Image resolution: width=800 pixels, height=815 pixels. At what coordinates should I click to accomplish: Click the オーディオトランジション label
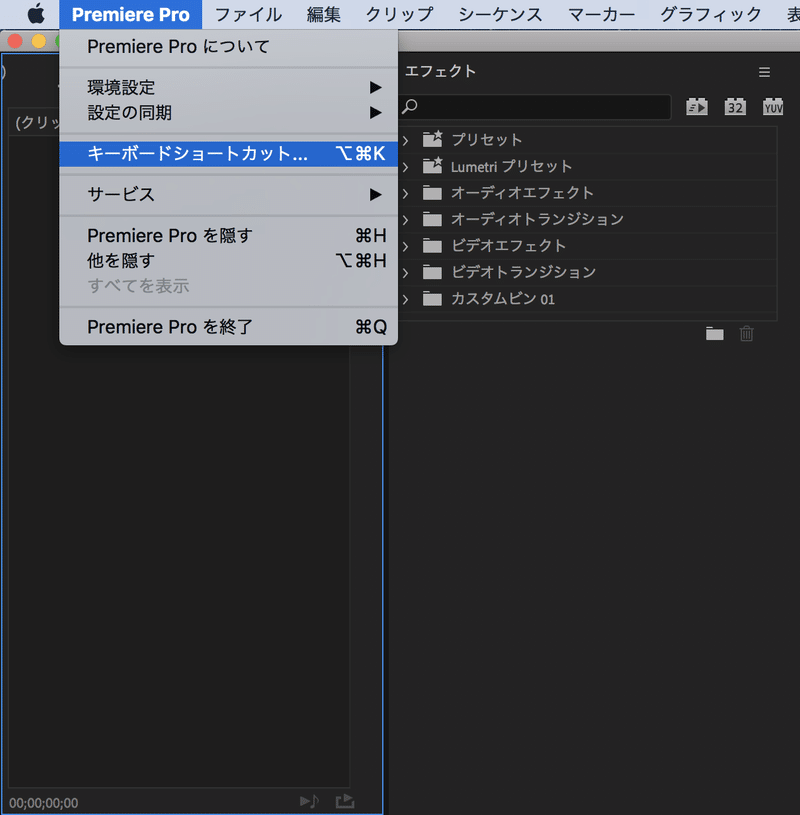coord(537,219)
